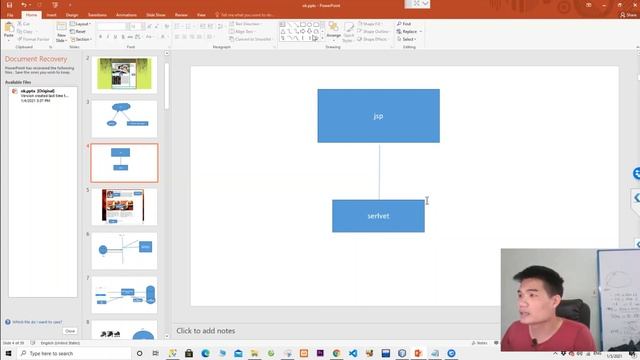Open Quick Styles gallery
The width and height of the screenshot is (640, 360).
(348, 32)
